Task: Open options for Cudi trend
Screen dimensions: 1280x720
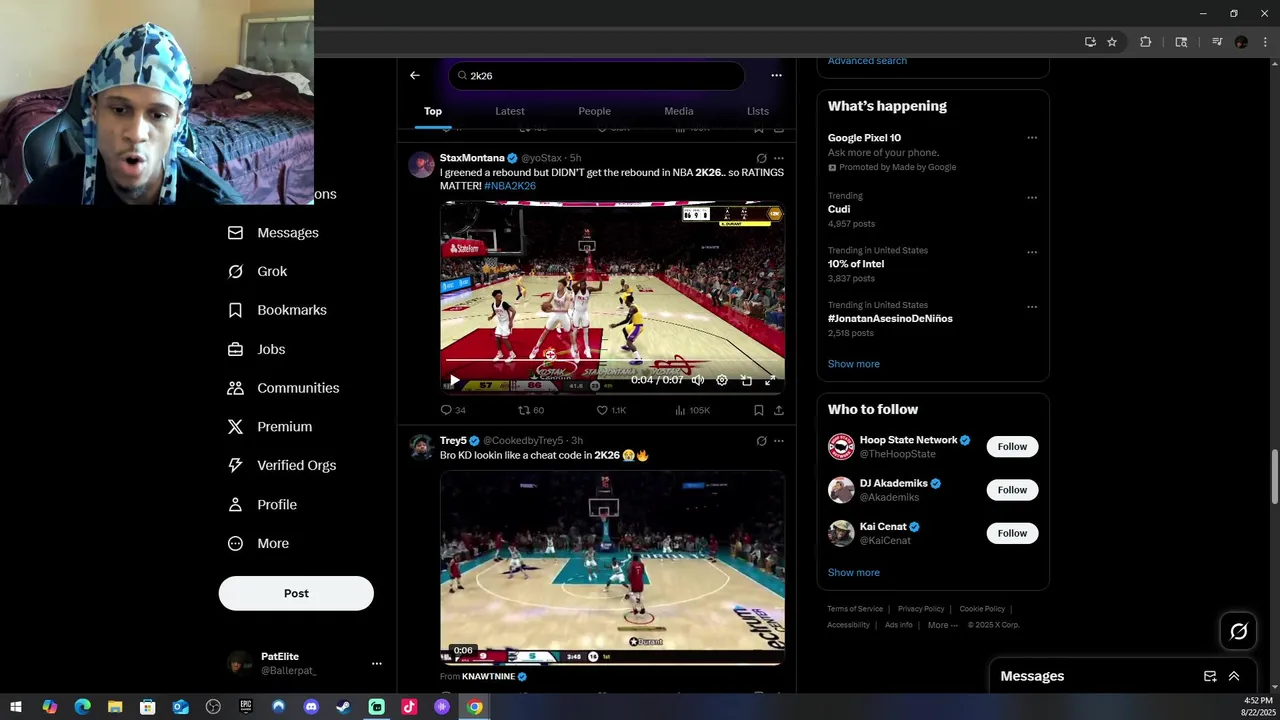Action: [x=1032, y=198]
